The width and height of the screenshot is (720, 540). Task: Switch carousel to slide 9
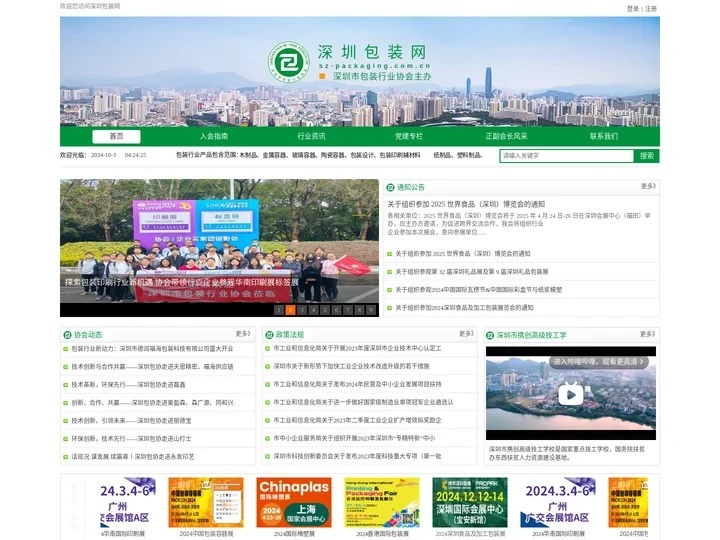click(x=371, y=310)
